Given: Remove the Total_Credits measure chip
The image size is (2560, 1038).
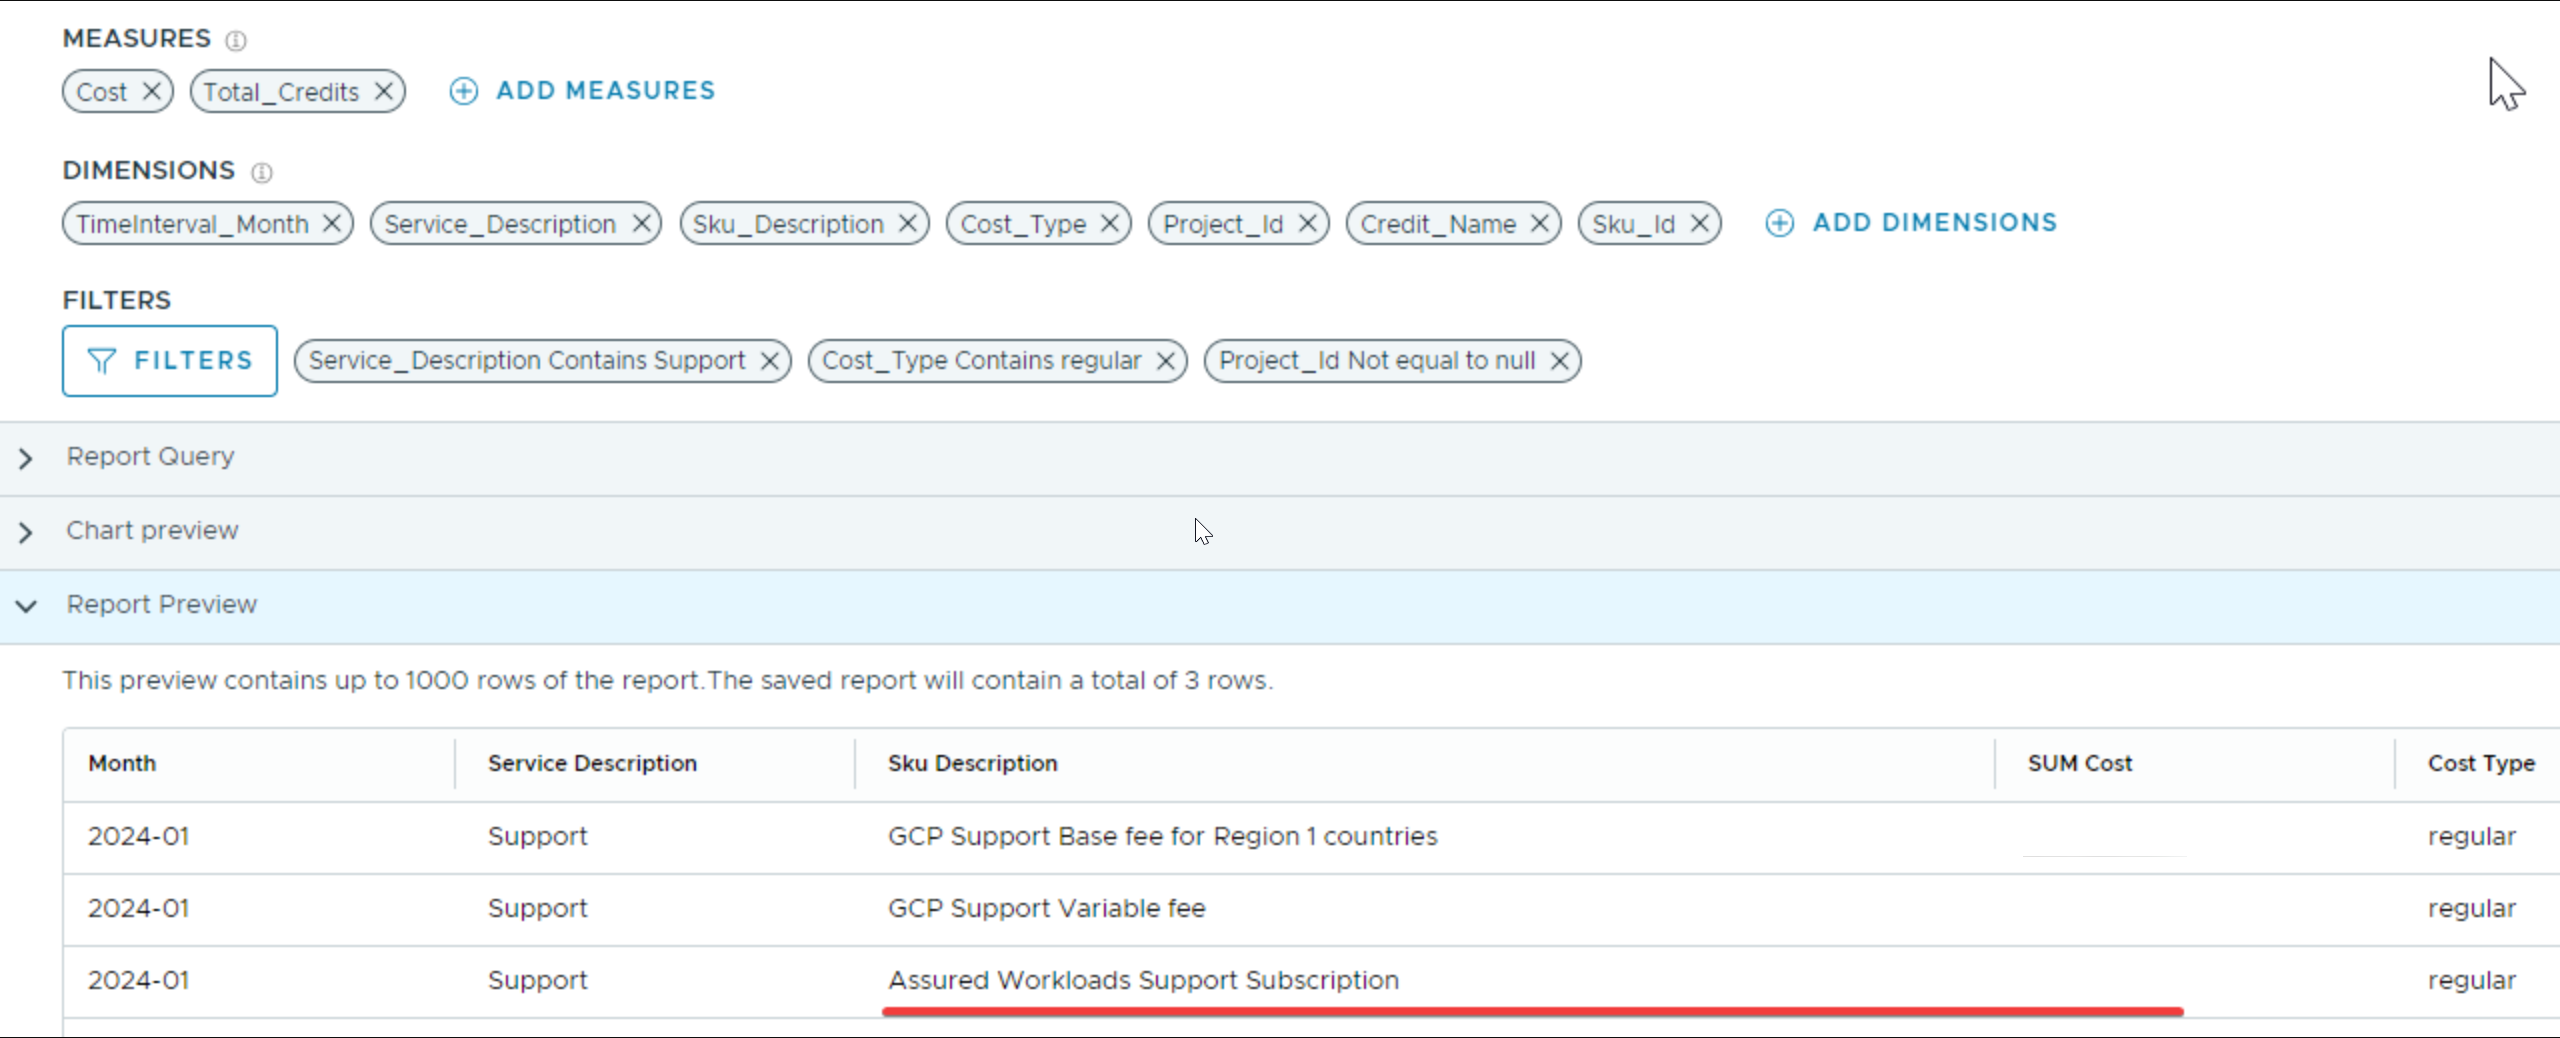Looking at the screenshot, I should pyautogui.click(x=383, y=92).
